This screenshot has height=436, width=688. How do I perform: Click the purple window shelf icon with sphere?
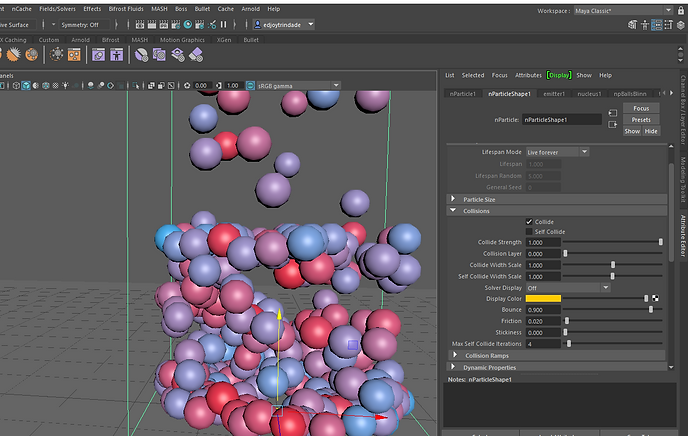point(98,55)
